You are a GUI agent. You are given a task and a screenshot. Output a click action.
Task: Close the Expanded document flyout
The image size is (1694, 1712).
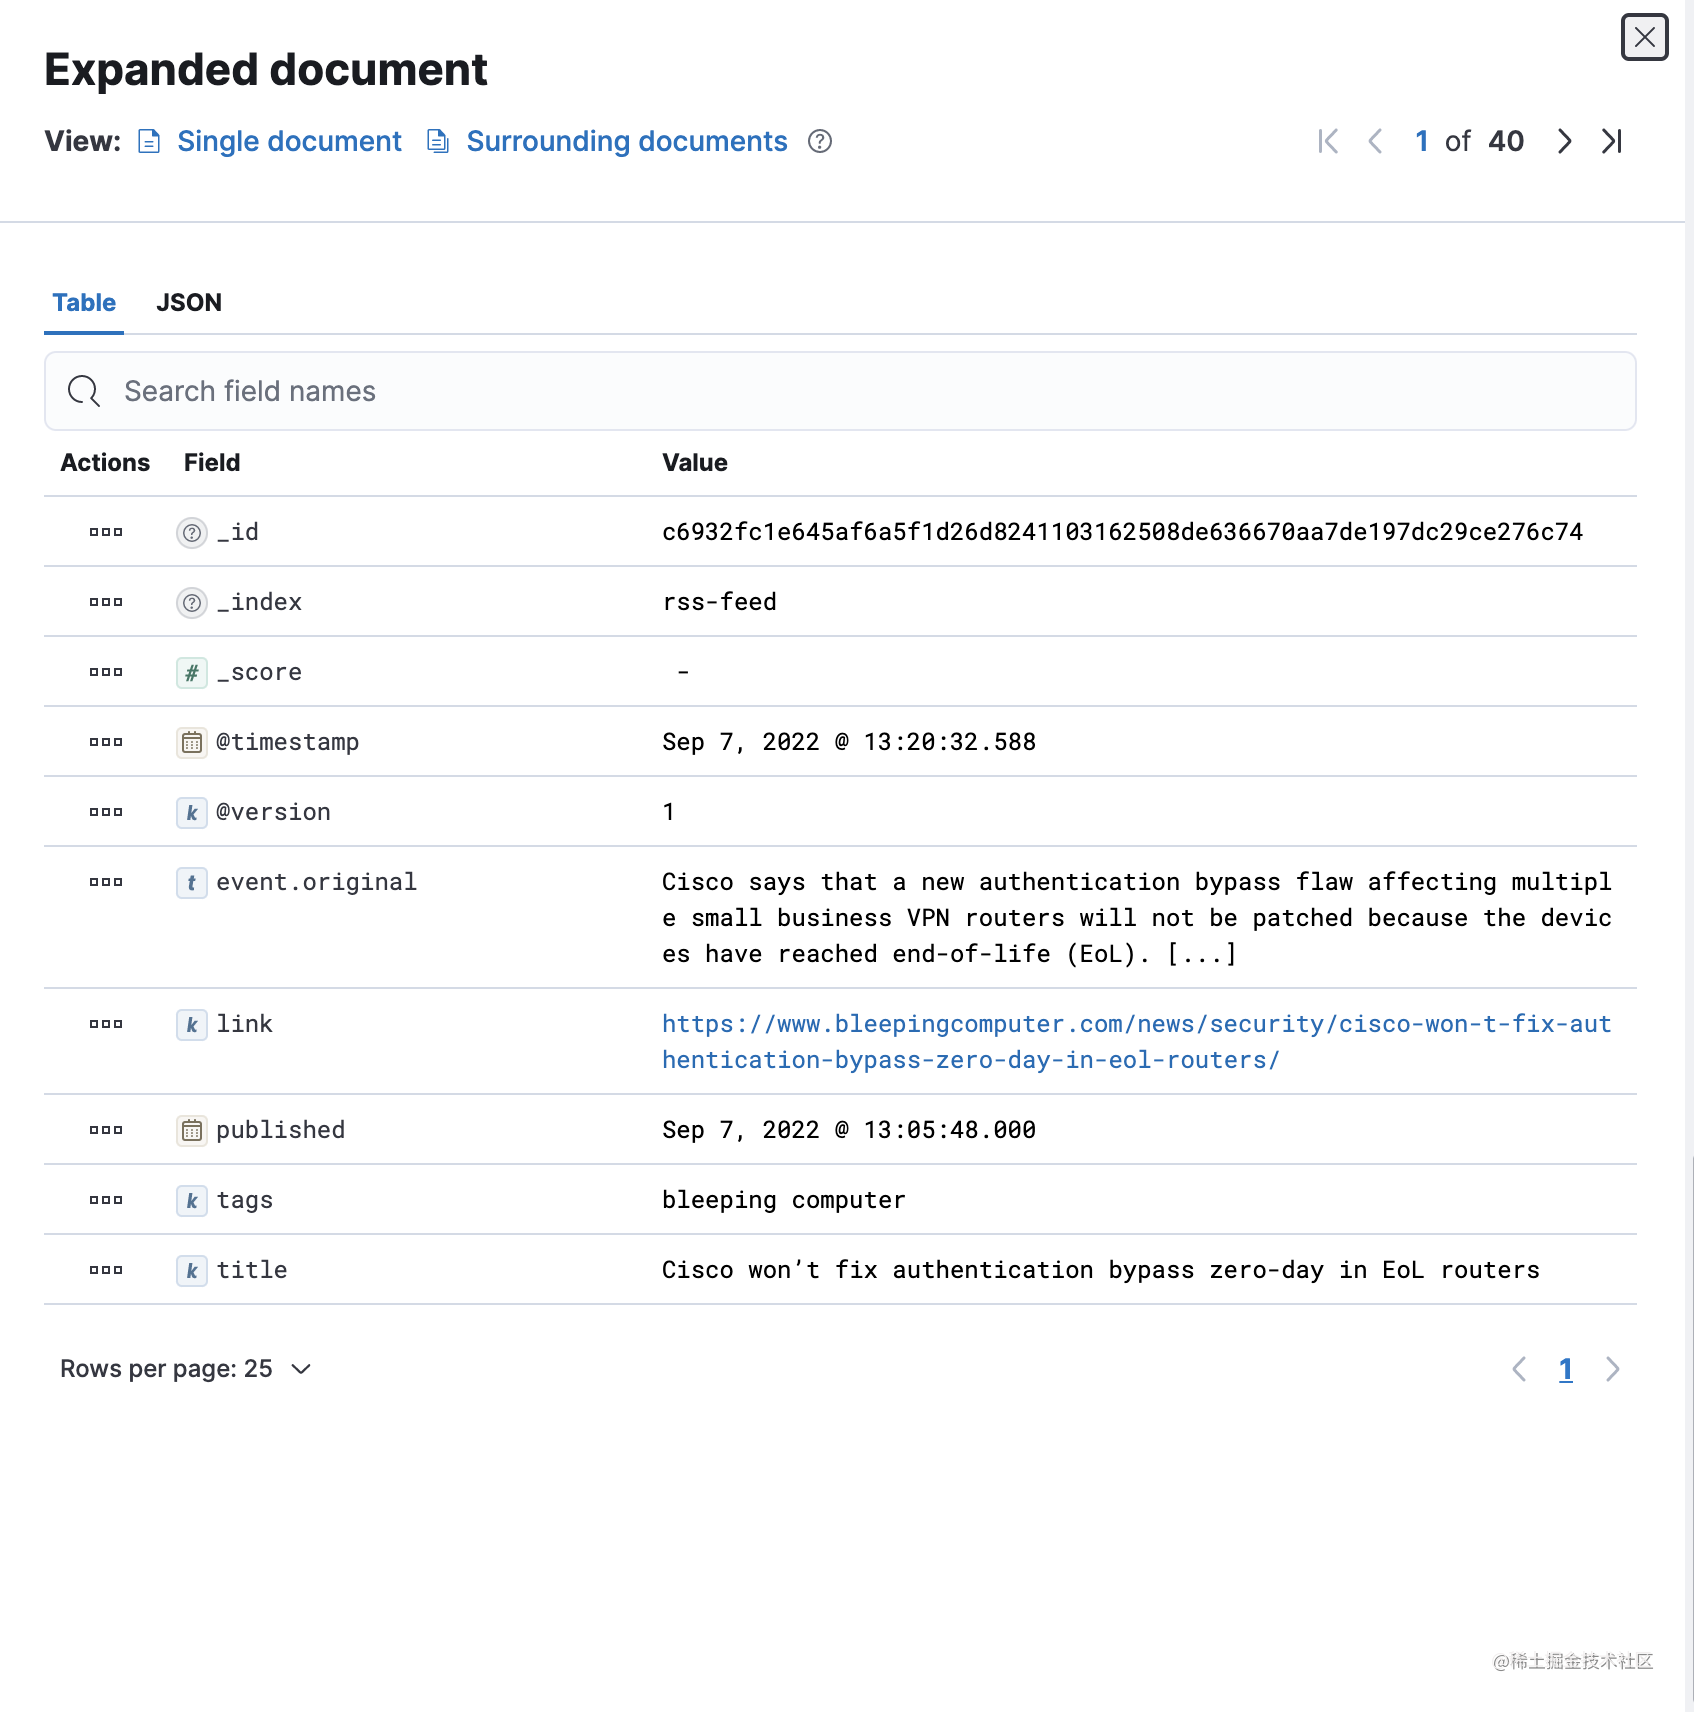click(x=1644, y=38)
